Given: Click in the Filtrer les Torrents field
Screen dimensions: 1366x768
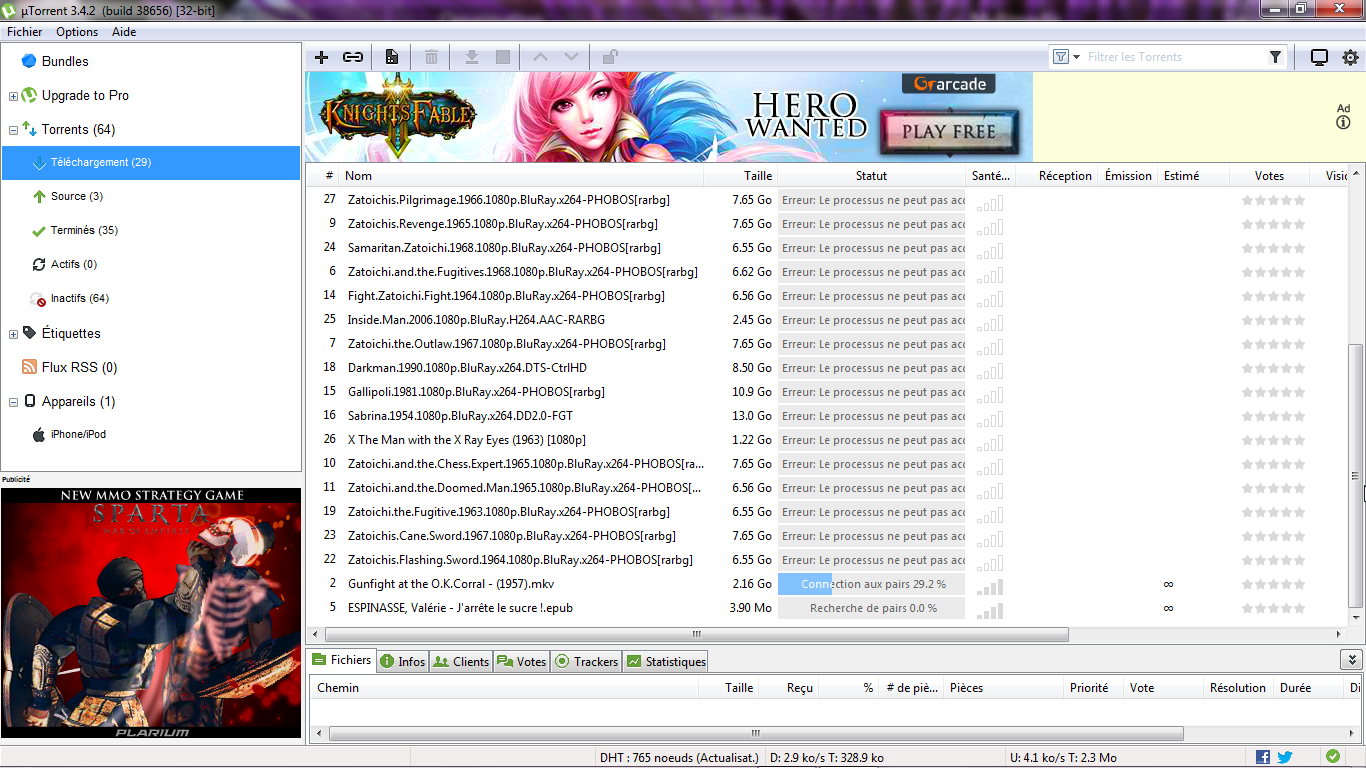Looking at the screenshot, I should point(1175,57).
